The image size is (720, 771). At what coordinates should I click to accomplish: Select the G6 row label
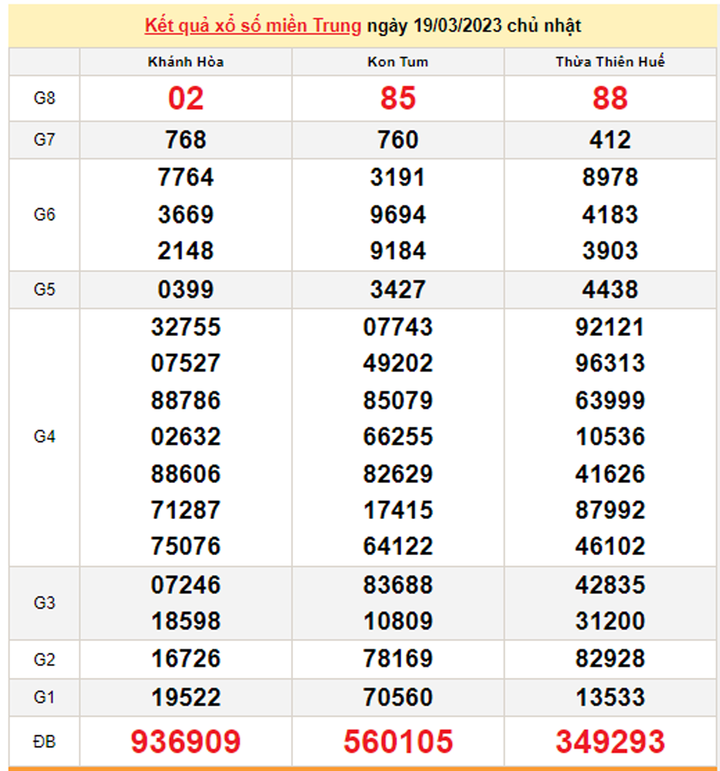click(x=44, y=214)
